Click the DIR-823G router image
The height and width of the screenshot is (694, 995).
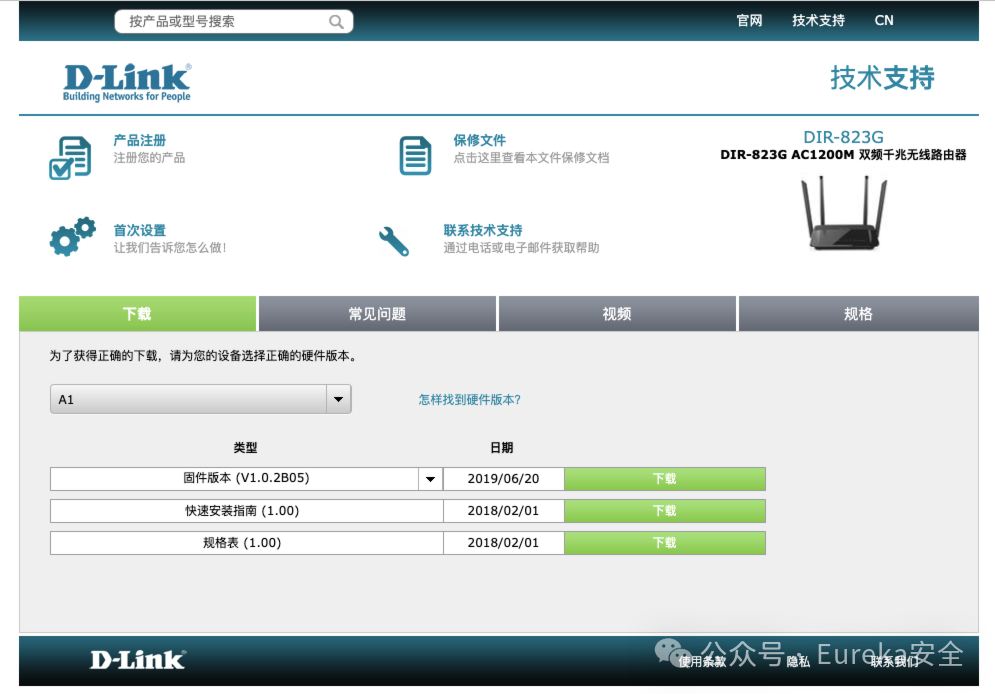pos(844,213)
